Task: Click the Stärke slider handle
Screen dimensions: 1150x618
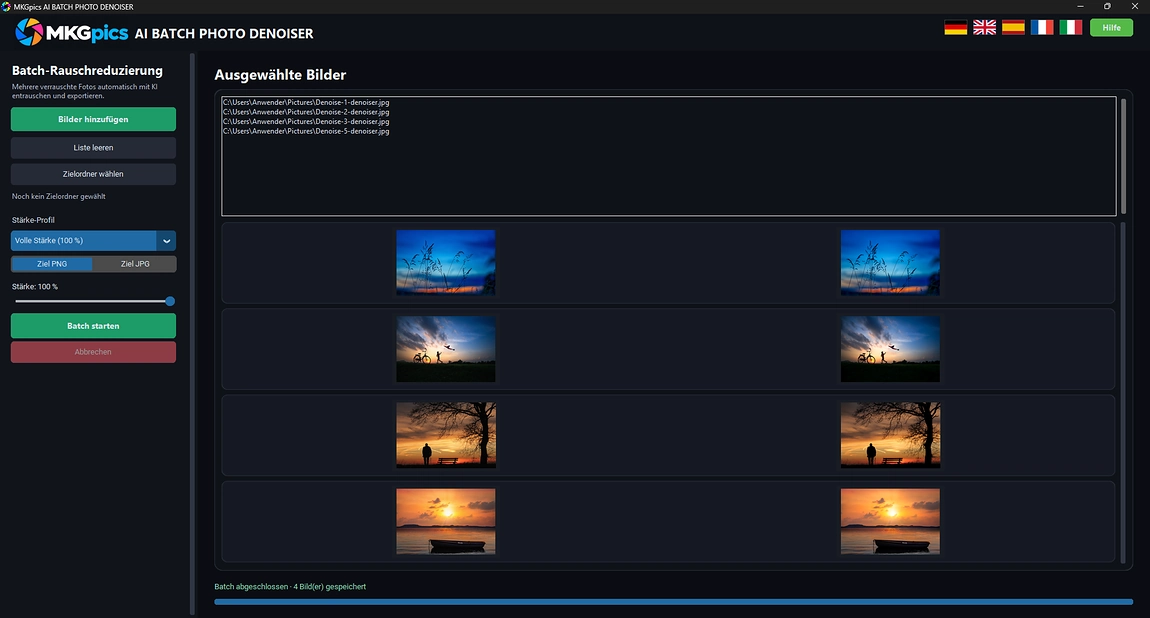Action: [x=170, y=301]
